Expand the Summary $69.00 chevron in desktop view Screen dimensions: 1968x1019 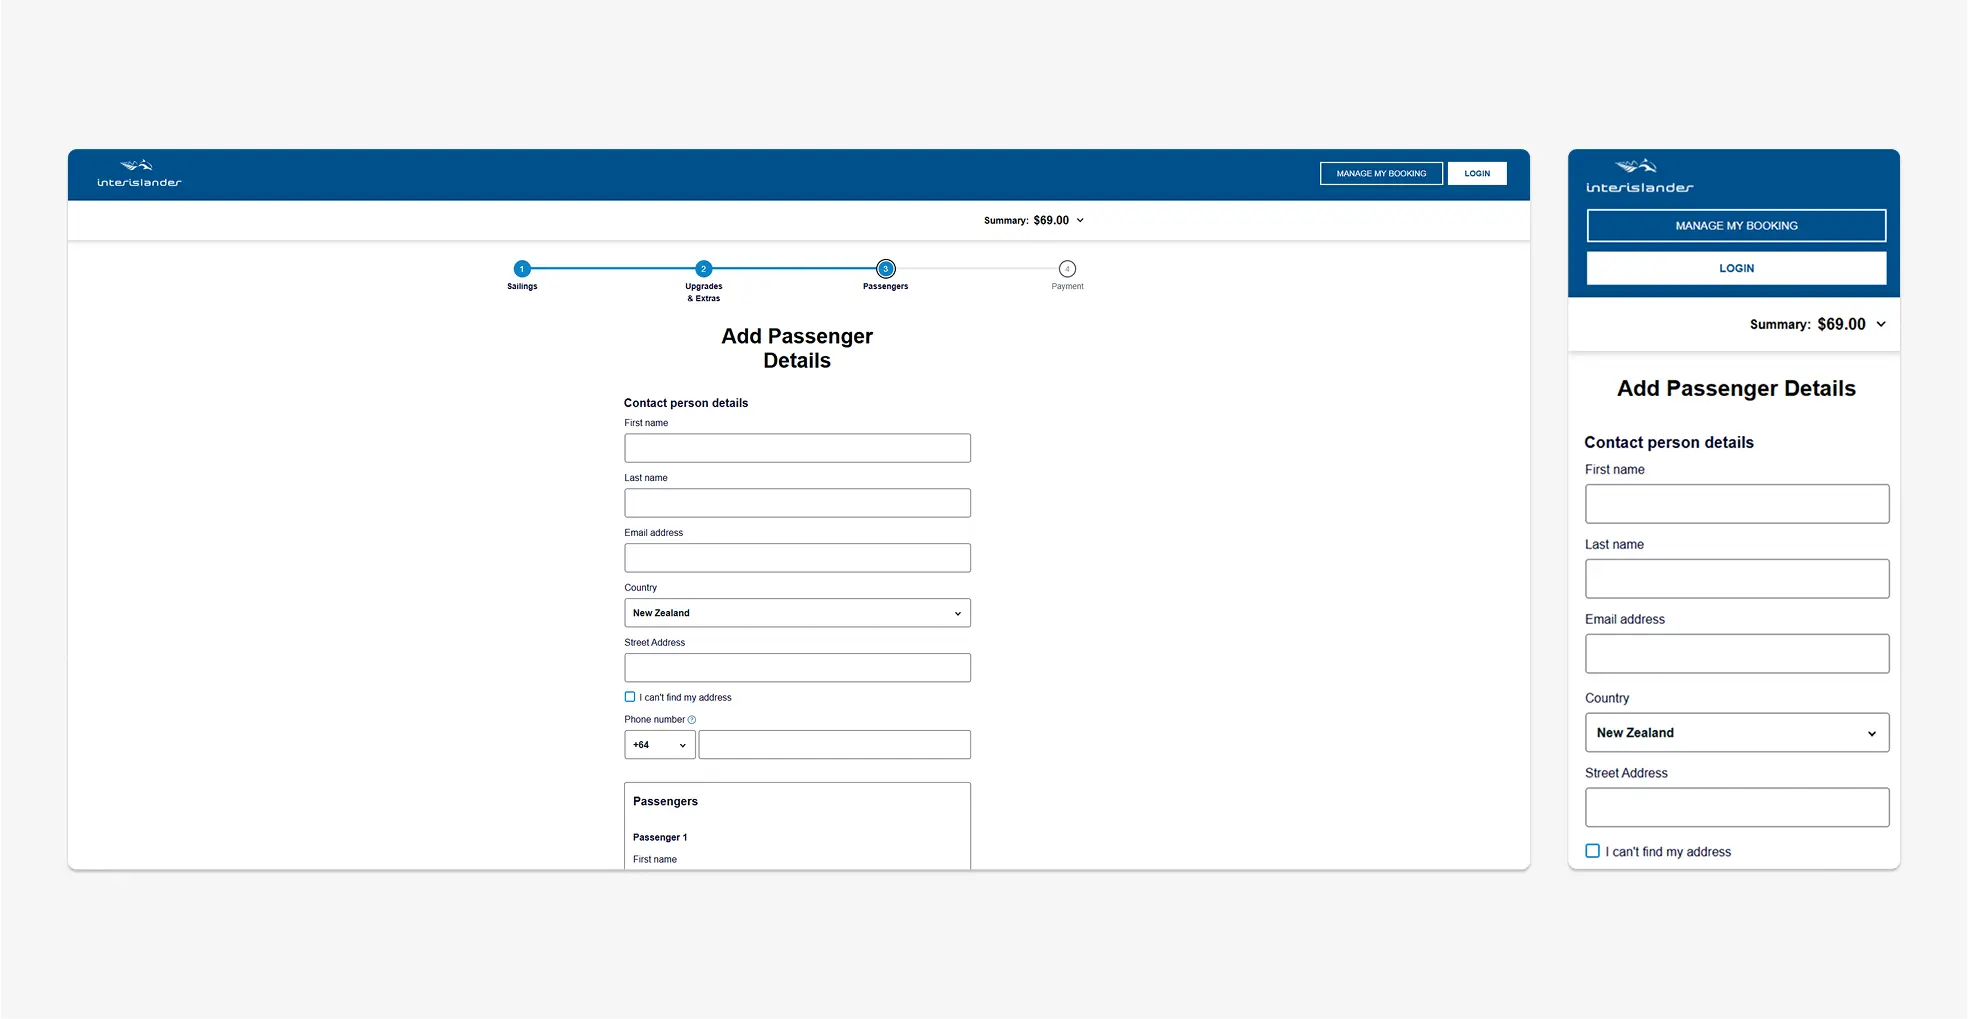click(x=1080, y=220)
